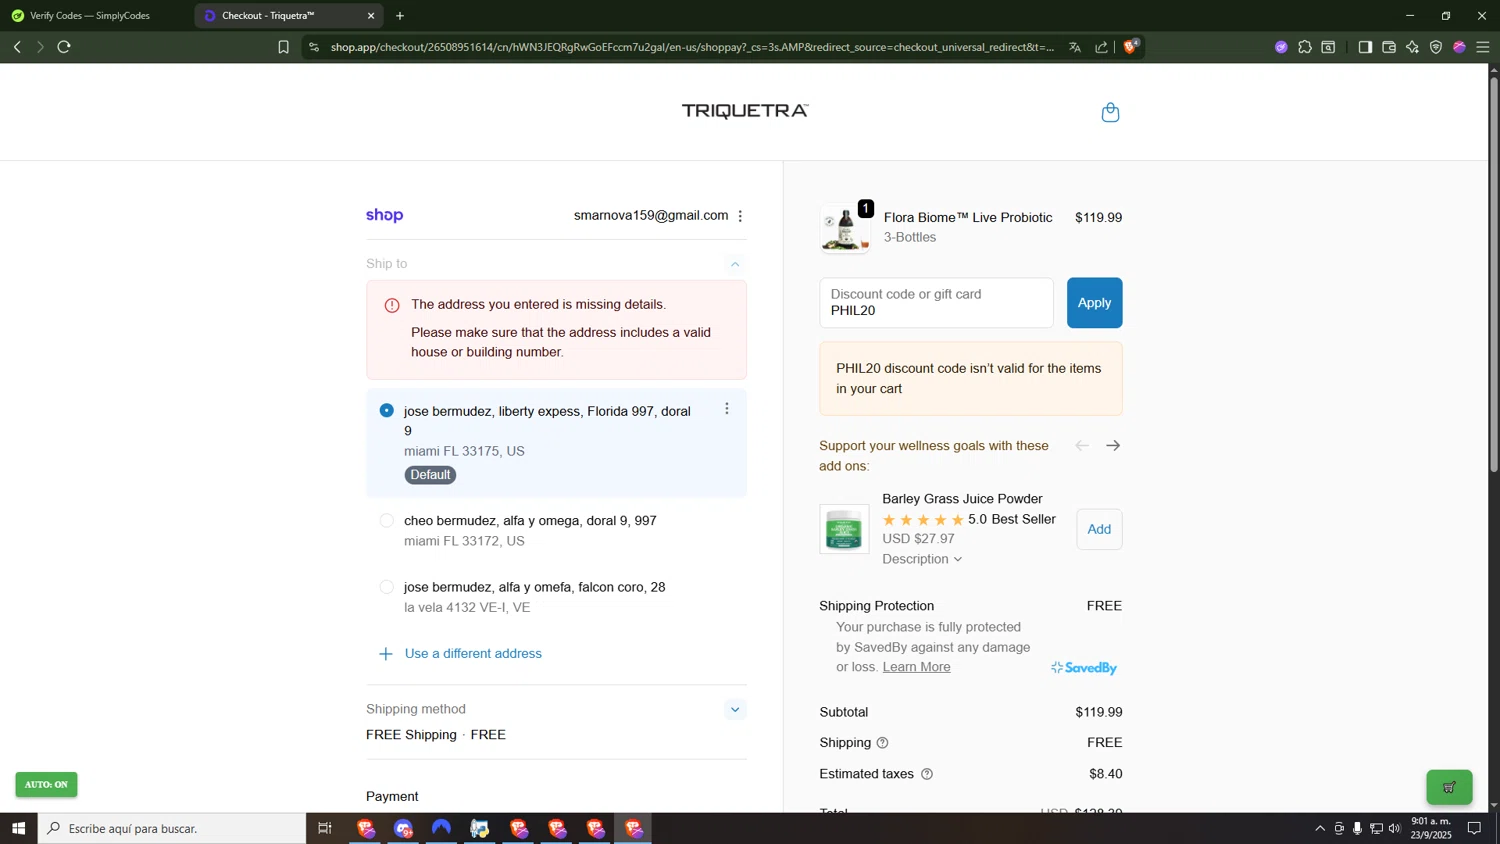1500x844 pixels.
Task: Expand the Shipping method section
Action: point(735,710)
